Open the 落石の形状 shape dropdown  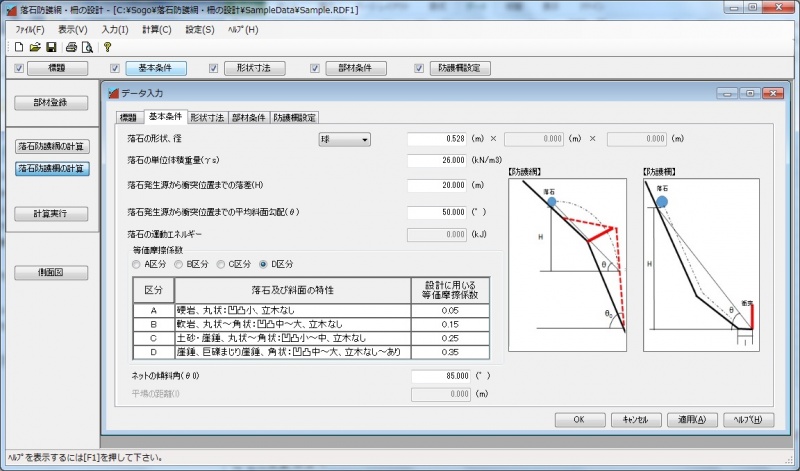point(344,139)
